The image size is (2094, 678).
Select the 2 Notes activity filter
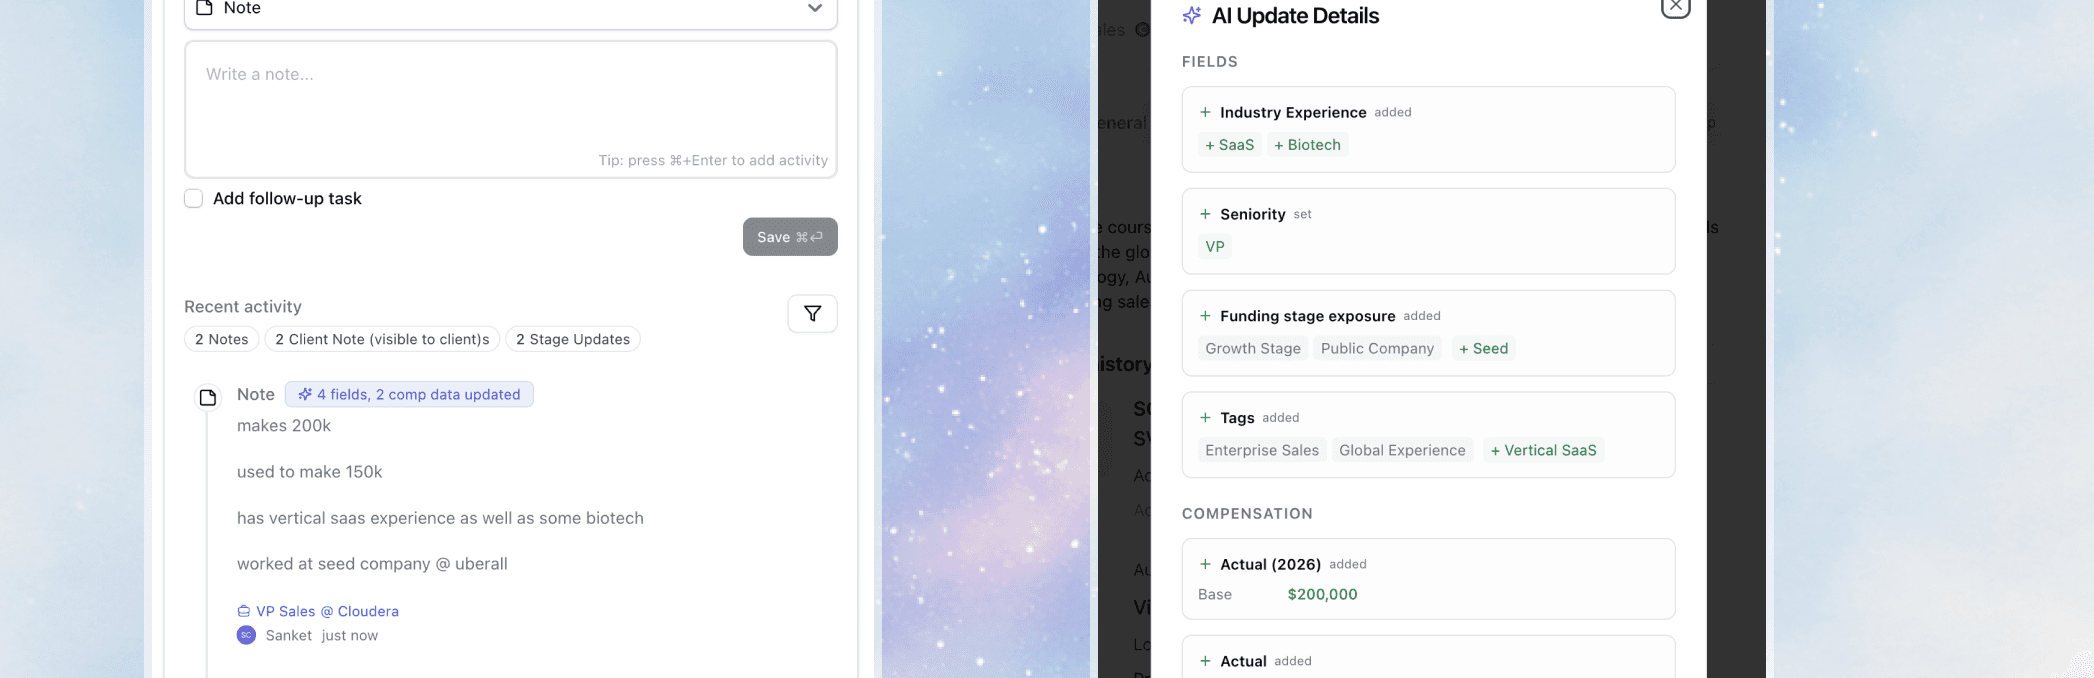(x=220, y=338)
